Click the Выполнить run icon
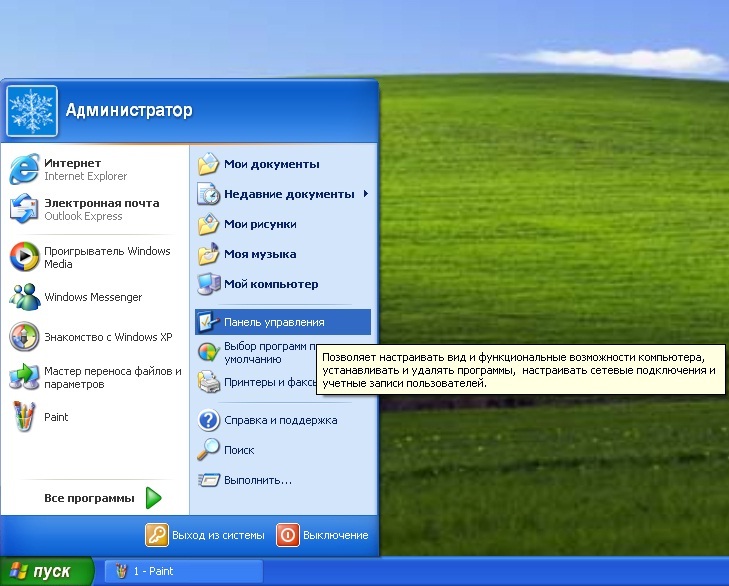The width and height of the screenshot is (729, 586). click(x=208, y=479)
